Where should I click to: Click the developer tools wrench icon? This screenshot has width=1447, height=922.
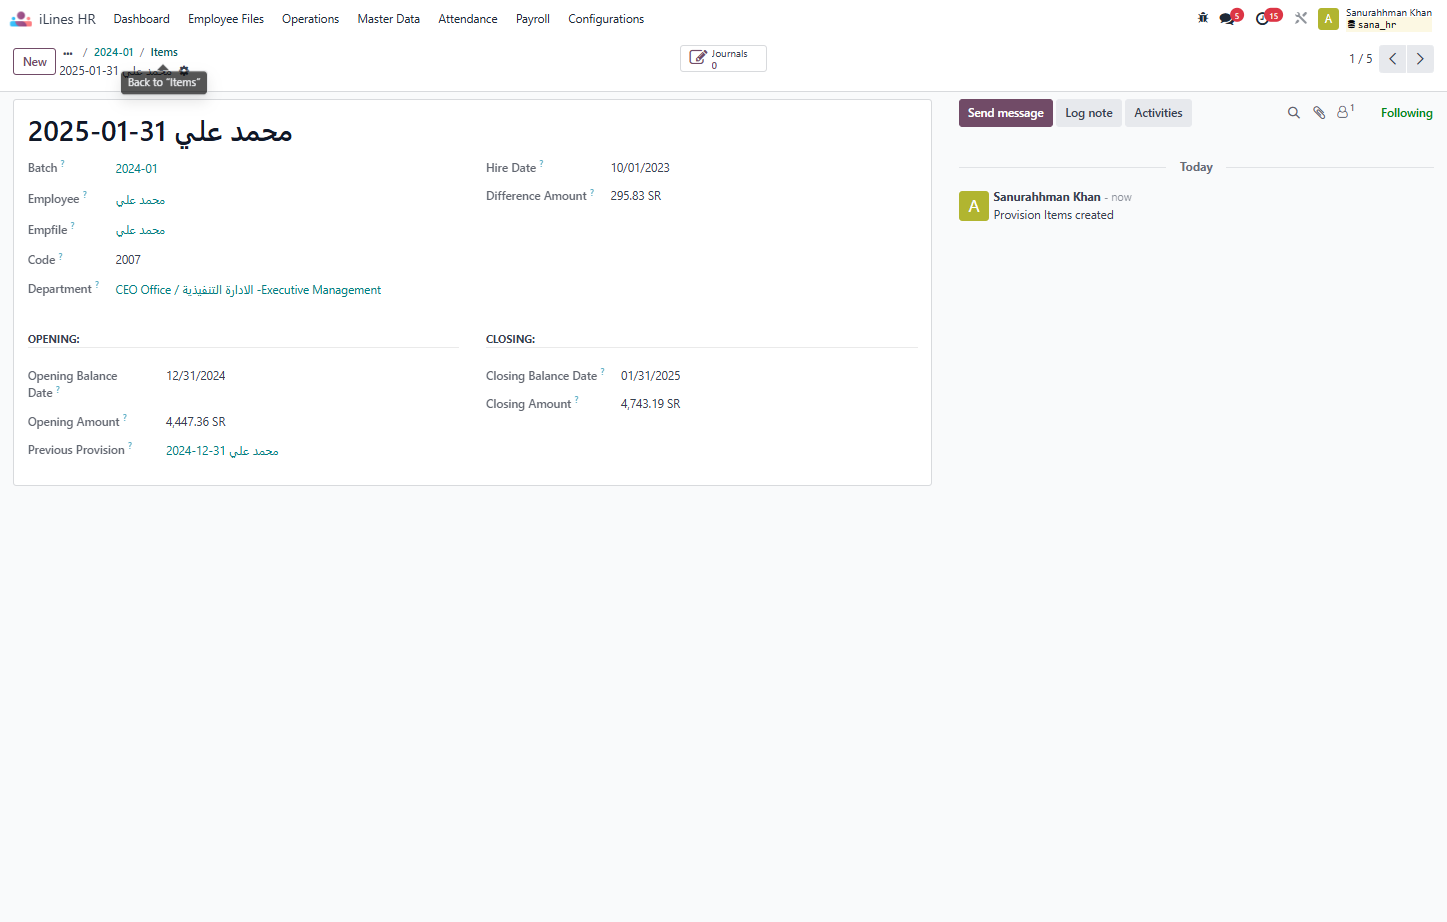[x=1301, y=18]
